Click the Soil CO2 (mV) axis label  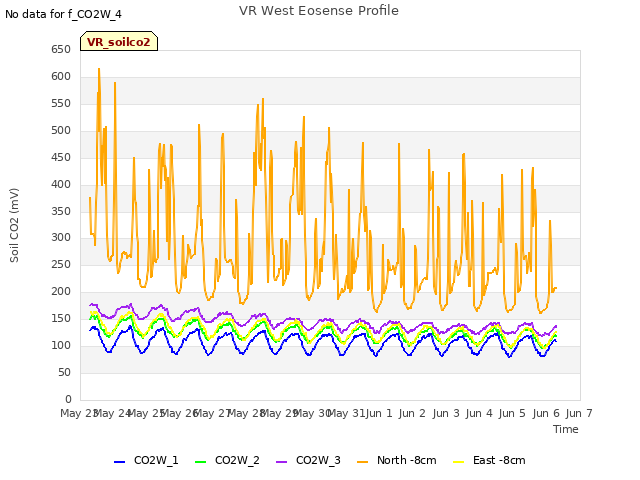point(14,225)
